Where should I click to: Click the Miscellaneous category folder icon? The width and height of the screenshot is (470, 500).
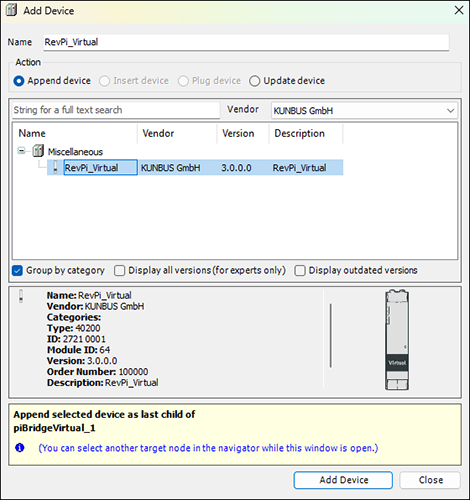(x=38, y=151)
